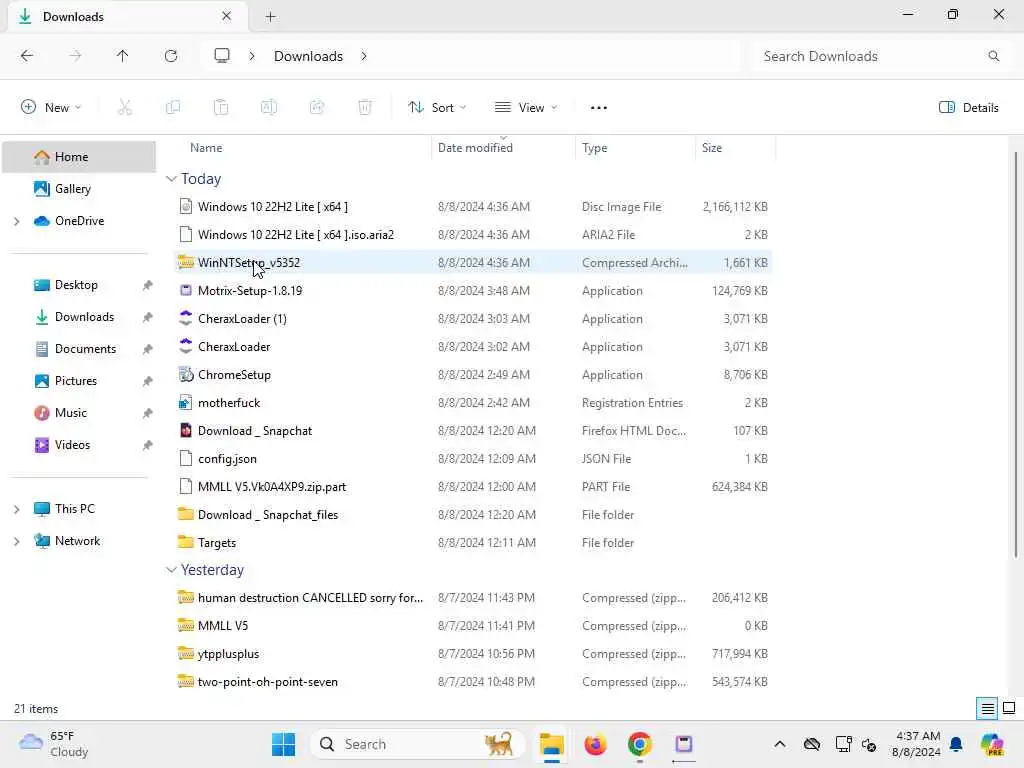This screenshot has width=1024, height=768.
Task: Click the Back navigation arrow
Action: point(27,56)
